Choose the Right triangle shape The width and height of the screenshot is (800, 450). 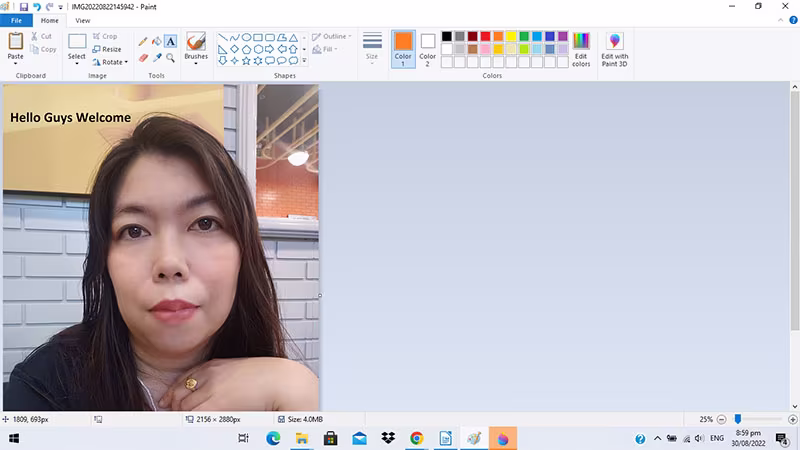pyautogui.click(x=222, y=49)
